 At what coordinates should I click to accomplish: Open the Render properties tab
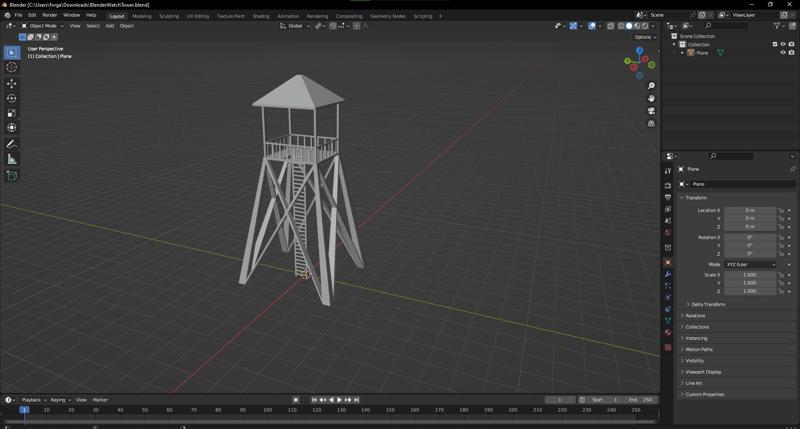coord(668,186)
